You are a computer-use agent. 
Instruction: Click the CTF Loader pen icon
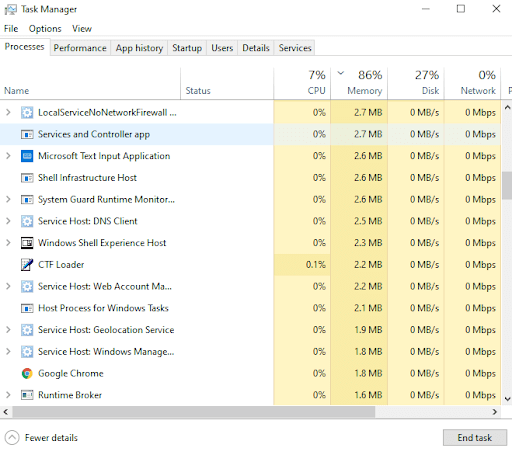point(27,265)
